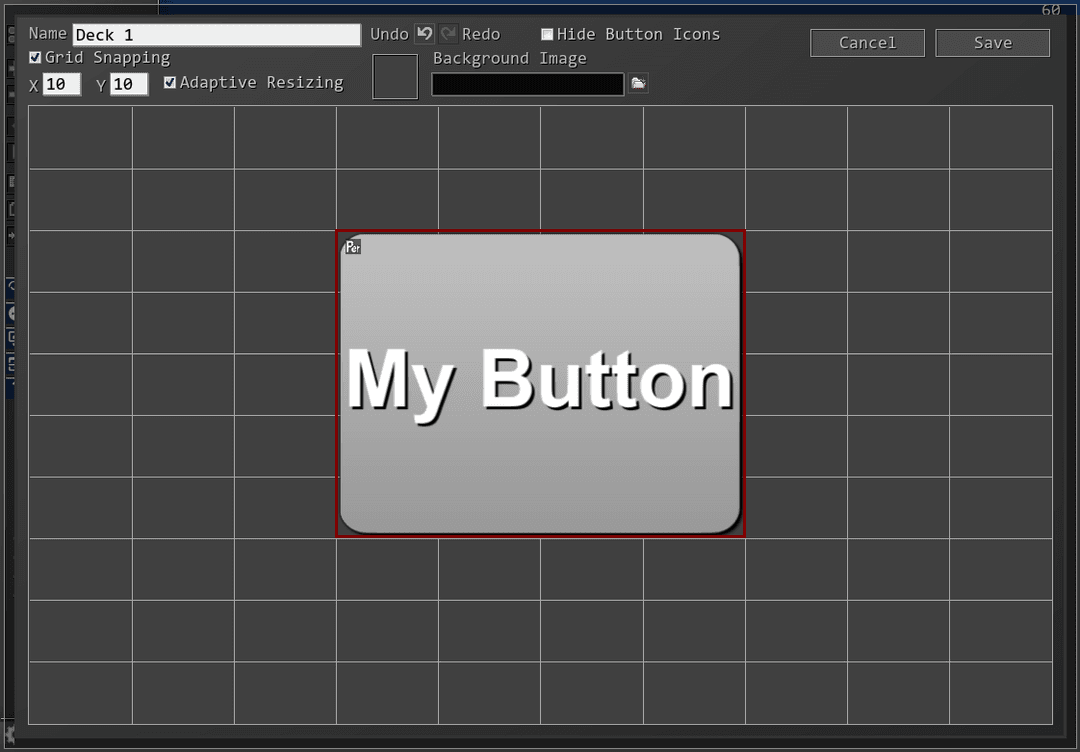Focus the grid X value field

point(61,85)
